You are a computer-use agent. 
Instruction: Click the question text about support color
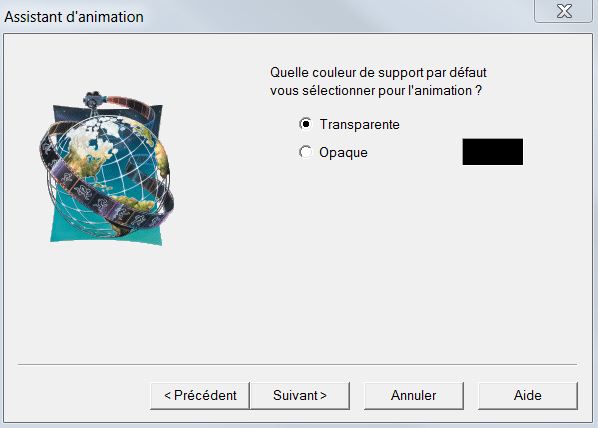point(378,81)
